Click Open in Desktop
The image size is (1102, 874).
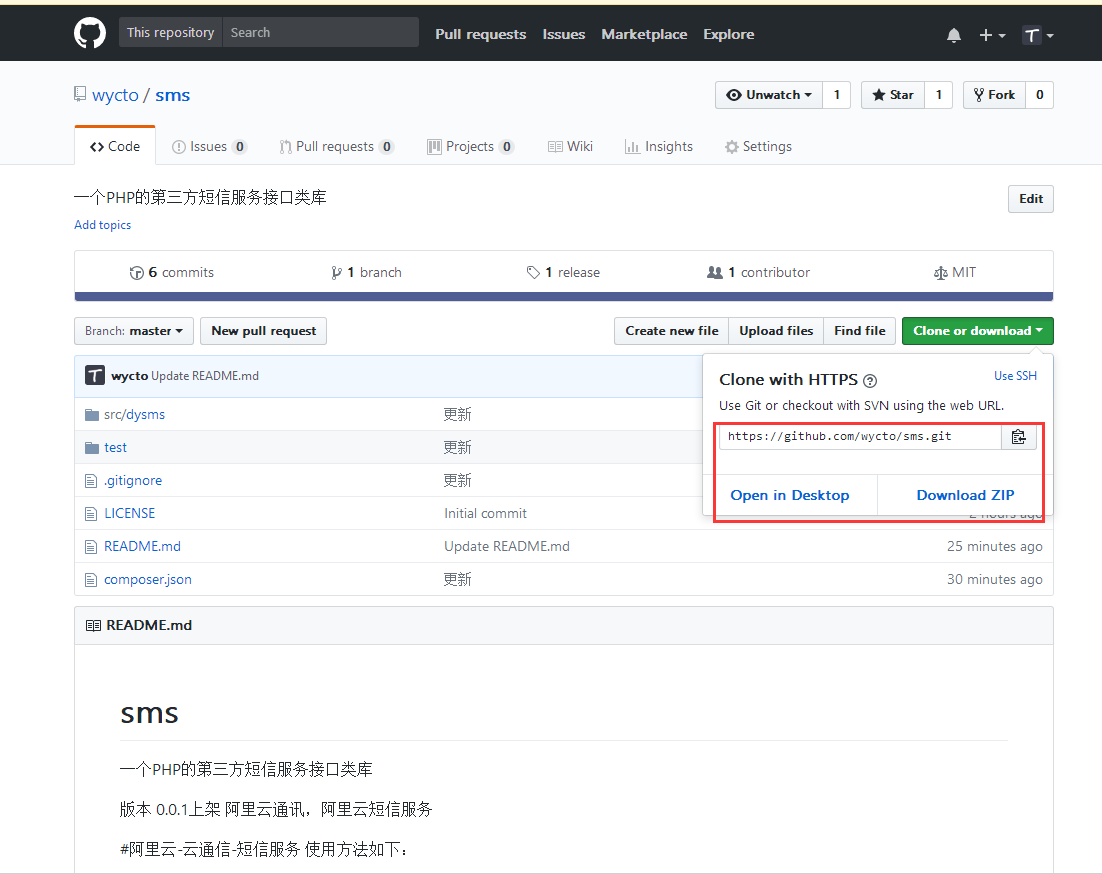pyautogui.click(x=790, y=495)
